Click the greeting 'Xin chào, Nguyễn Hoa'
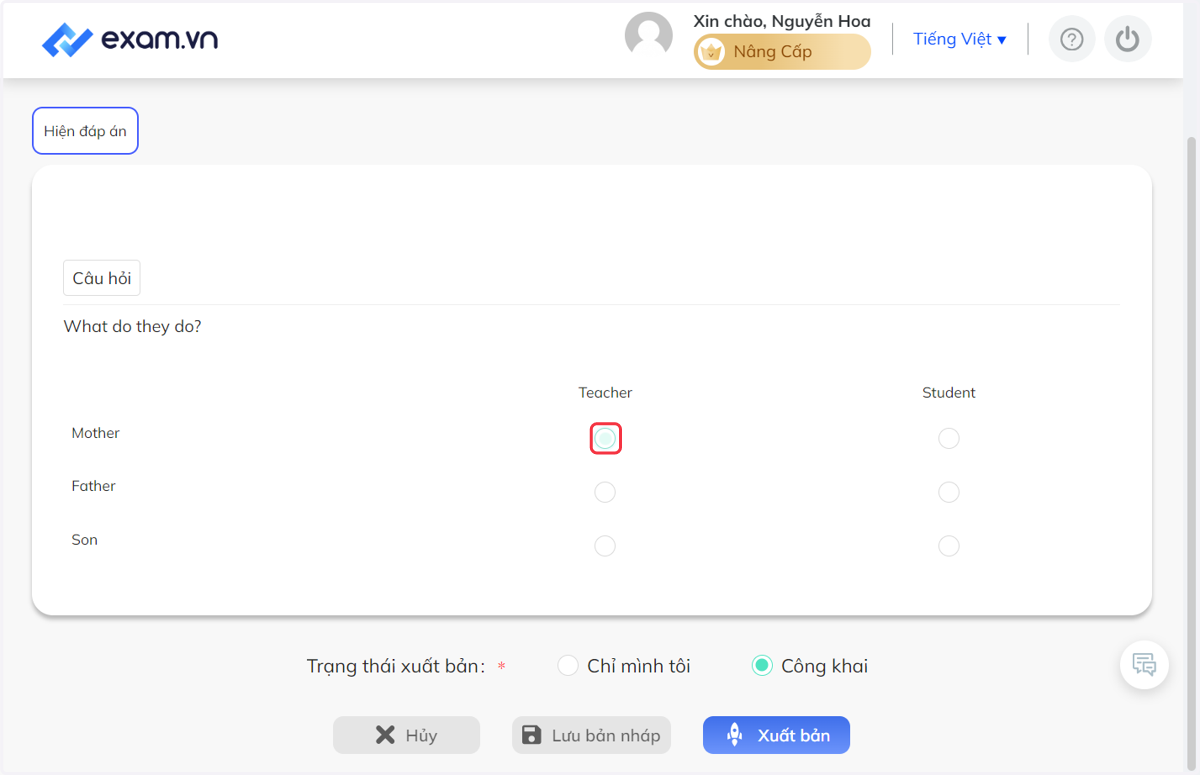The height and width of the screenshot is (775, 1200). pyautogui.click(x=782, y=21)
